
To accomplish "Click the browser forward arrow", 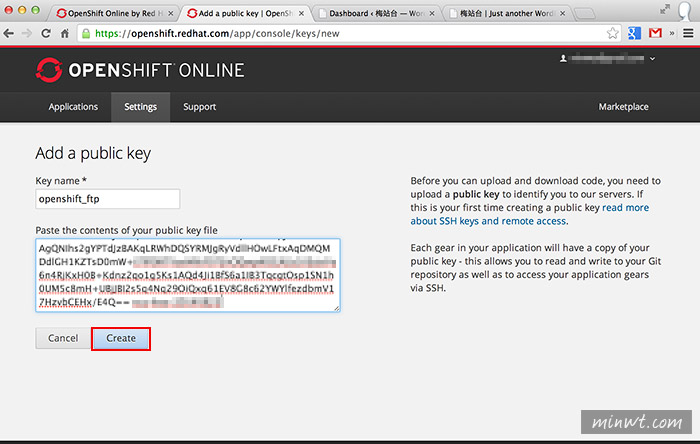I will 27,33.
